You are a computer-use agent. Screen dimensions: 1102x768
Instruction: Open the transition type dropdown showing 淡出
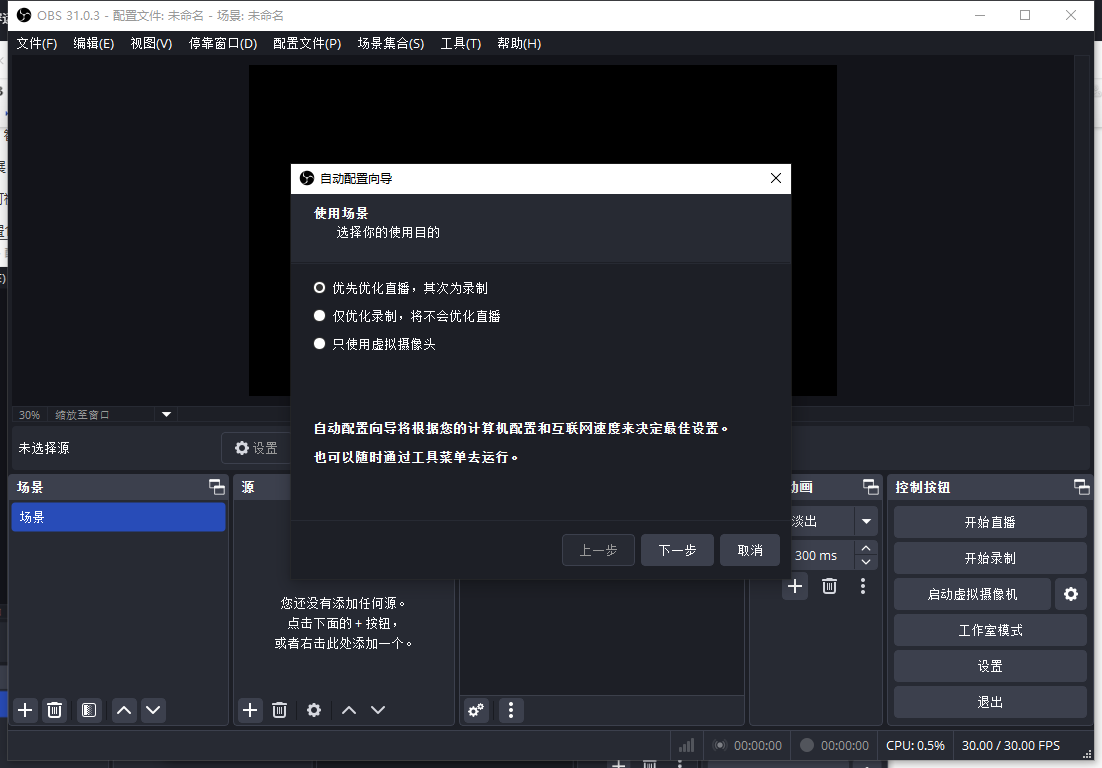tap(866, 520)
